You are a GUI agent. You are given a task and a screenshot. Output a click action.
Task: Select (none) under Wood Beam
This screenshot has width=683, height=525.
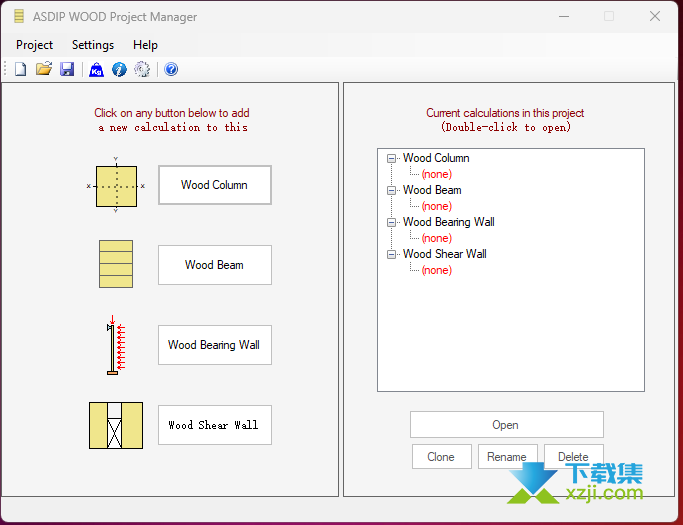click(436, 206)
